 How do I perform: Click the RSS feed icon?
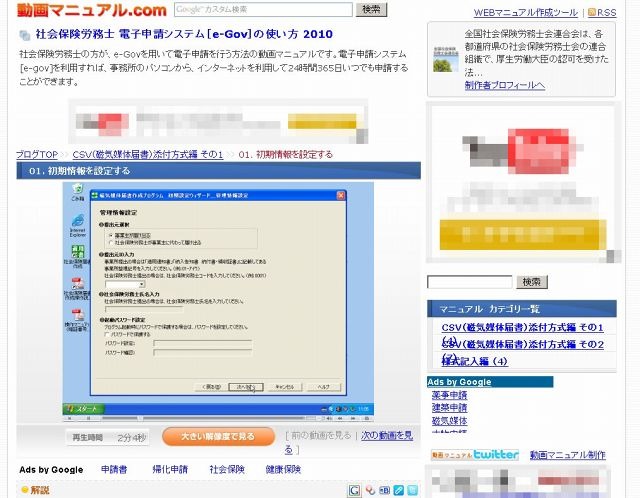coord(591,12)
